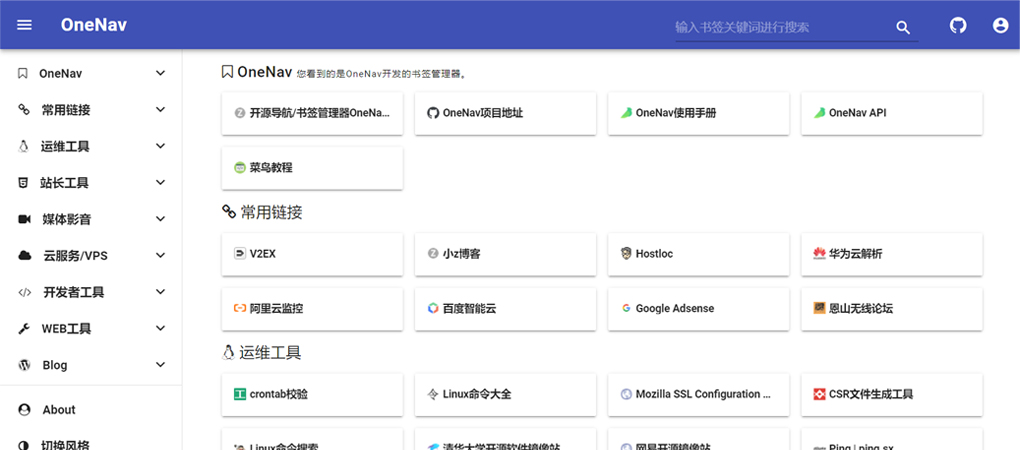
Task: Click the 阿里云监控 orange favicon
Action: point(240,308)
